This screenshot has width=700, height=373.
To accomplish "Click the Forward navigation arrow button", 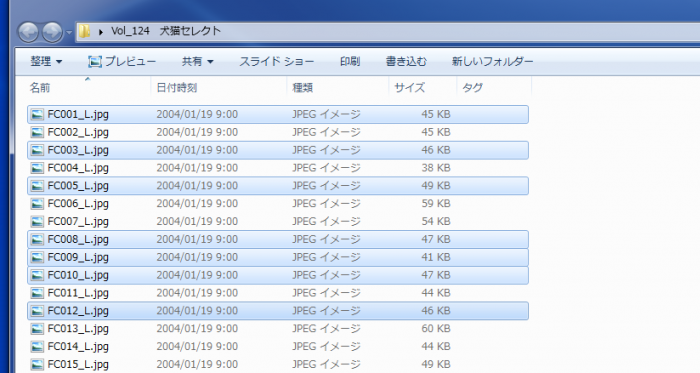I will pos(52,33).
